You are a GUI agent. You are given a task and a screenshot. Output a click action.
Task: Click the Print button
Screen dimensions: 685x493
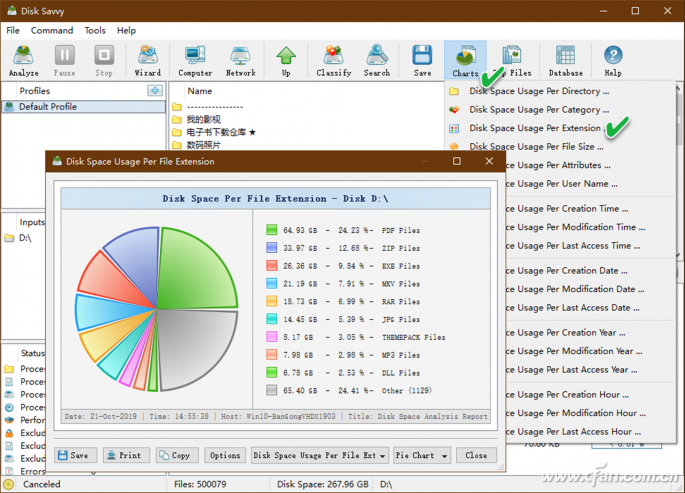pos(126,455)
